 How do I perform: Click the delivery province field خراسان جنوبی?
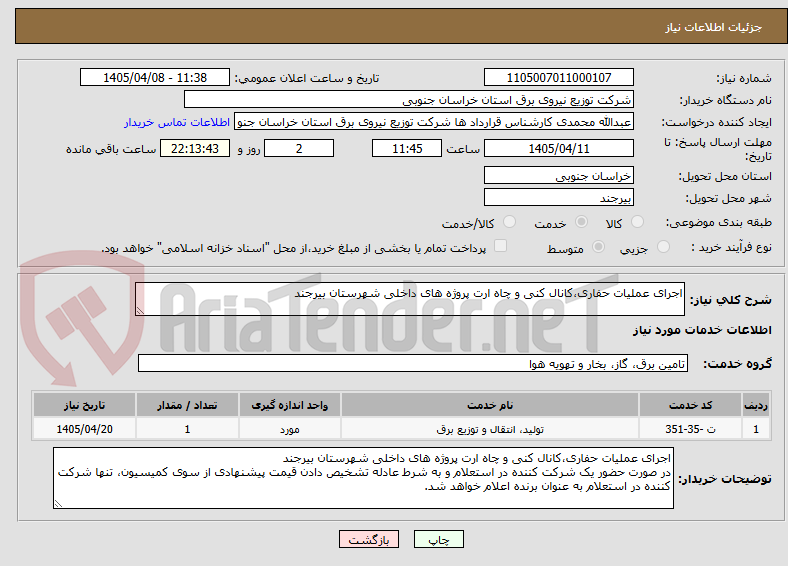[x=558, y=175]
